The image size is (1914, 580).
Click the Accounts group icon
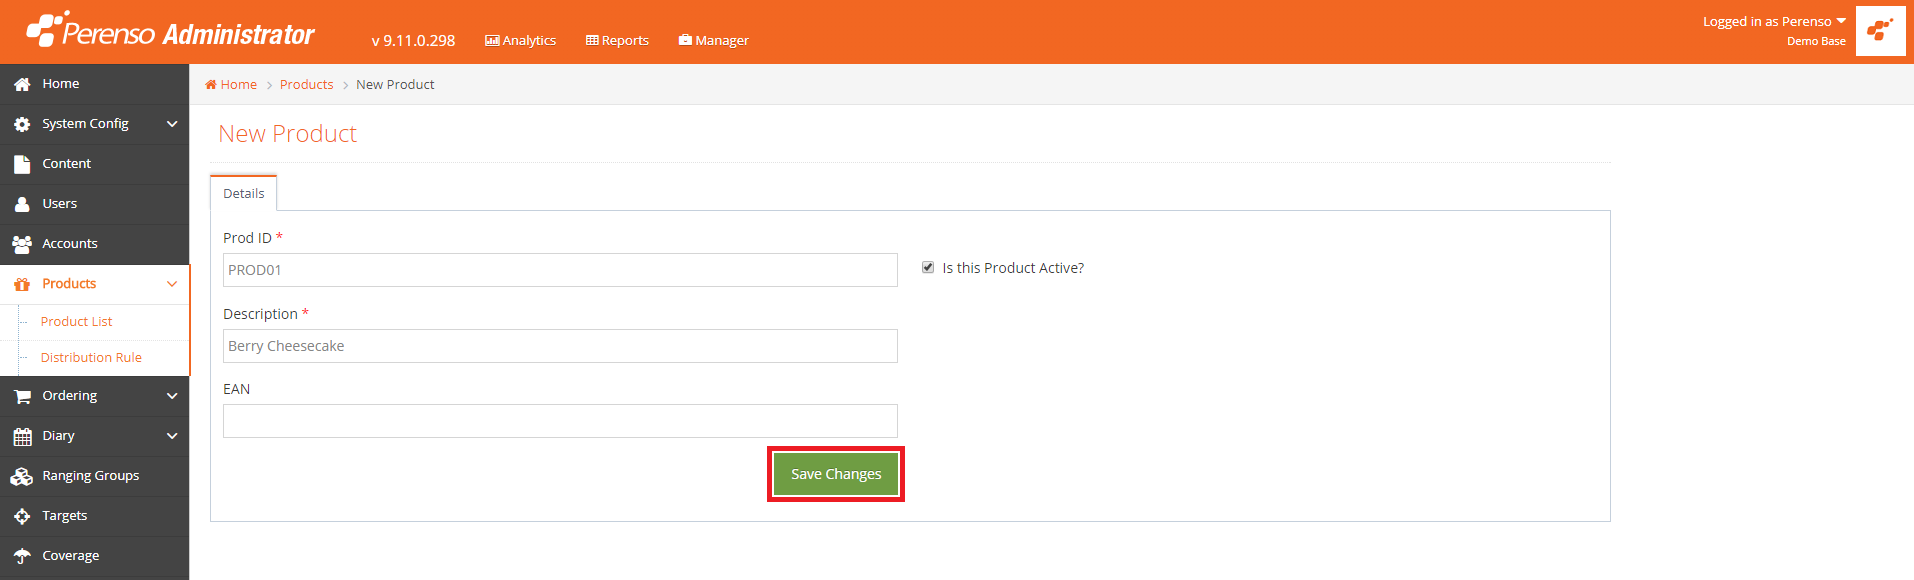pos(22,244)
